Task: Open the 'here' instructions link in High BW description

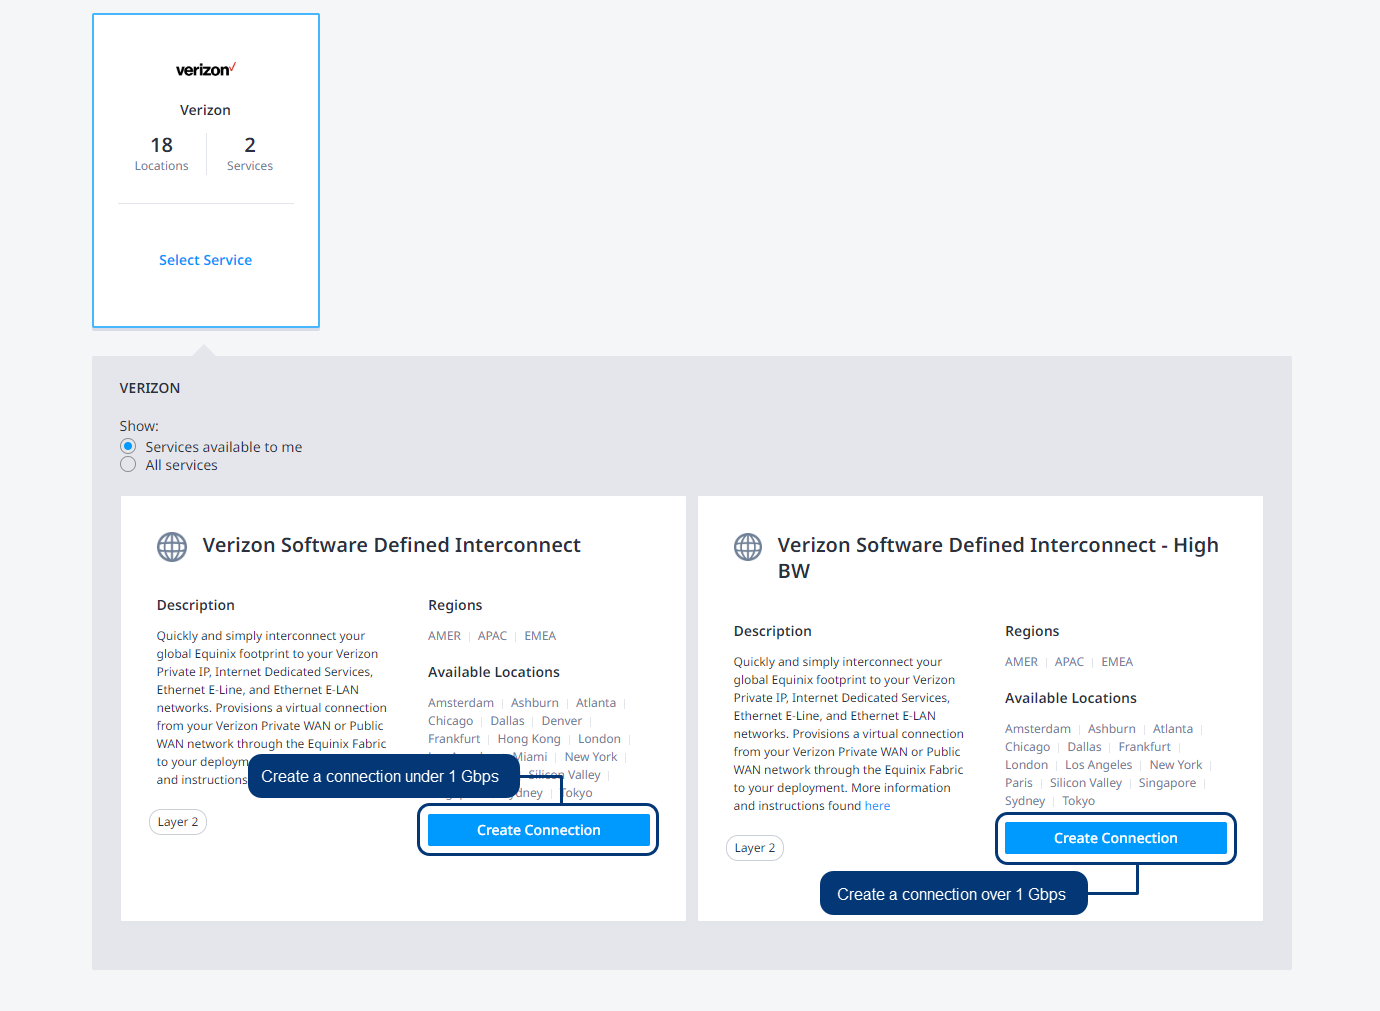Action: [x=877, y=806]
